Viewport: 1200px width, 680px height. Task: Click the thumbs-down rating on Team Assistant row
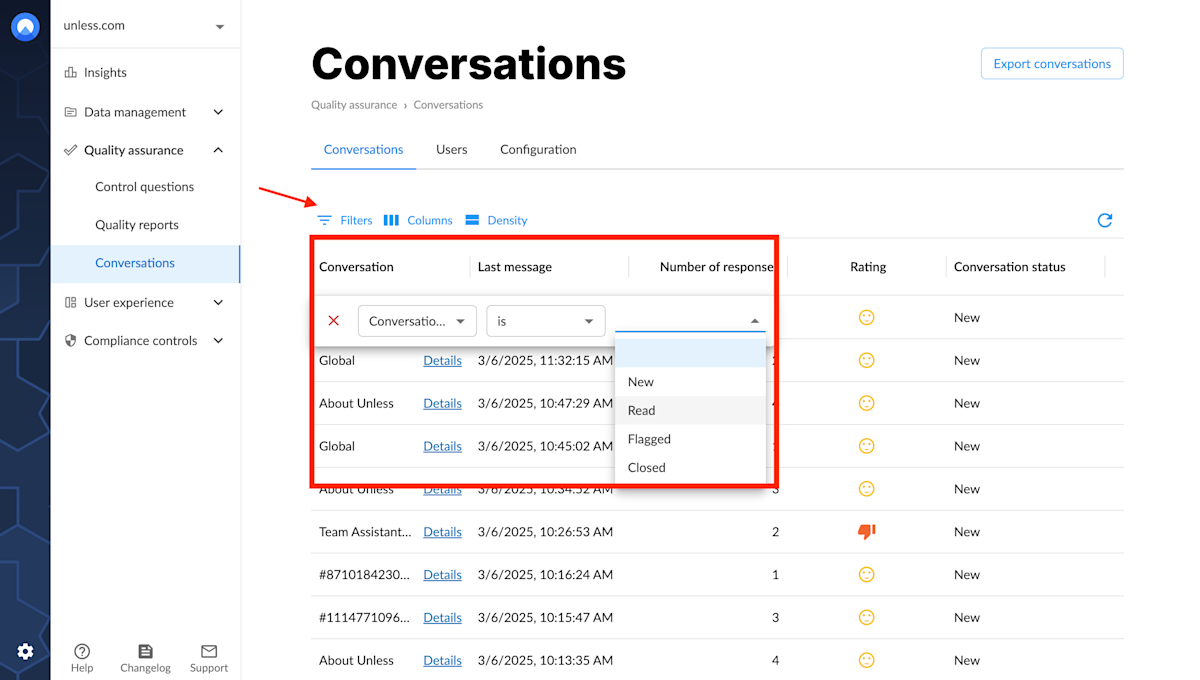click(x=866, y=531)
